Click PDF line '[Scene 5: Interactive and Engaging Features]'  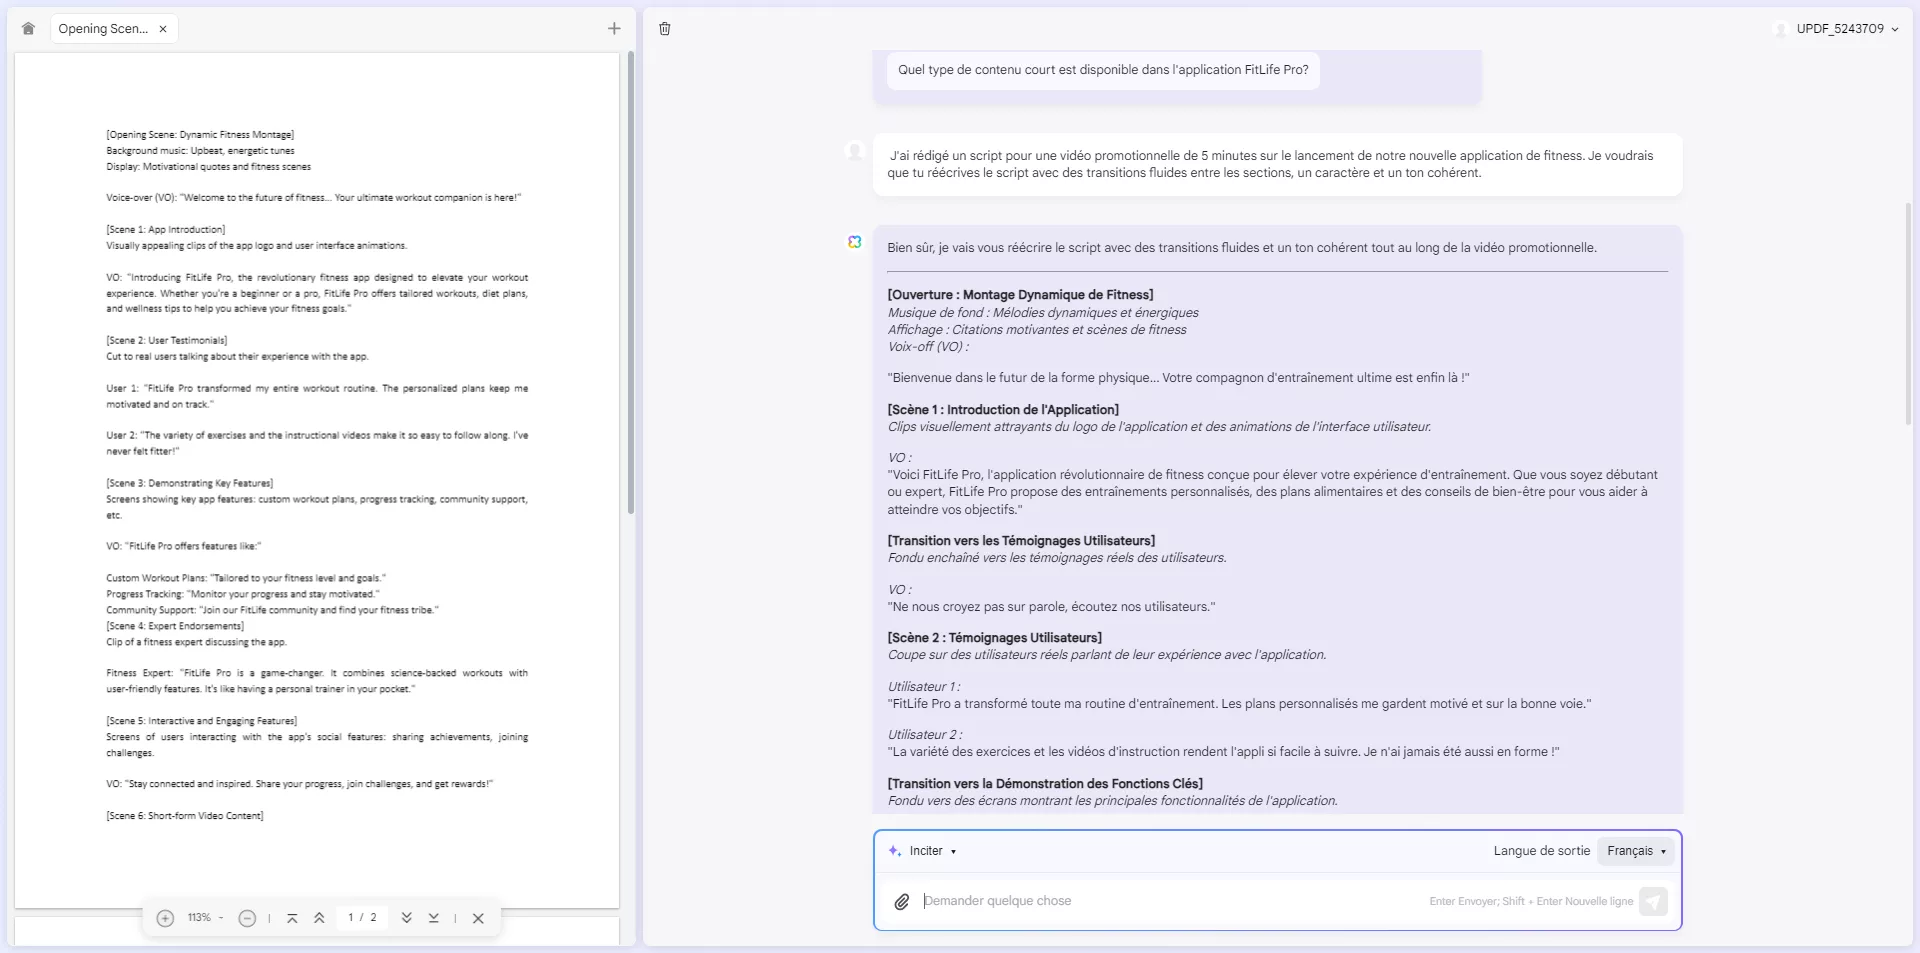point(202,721)
